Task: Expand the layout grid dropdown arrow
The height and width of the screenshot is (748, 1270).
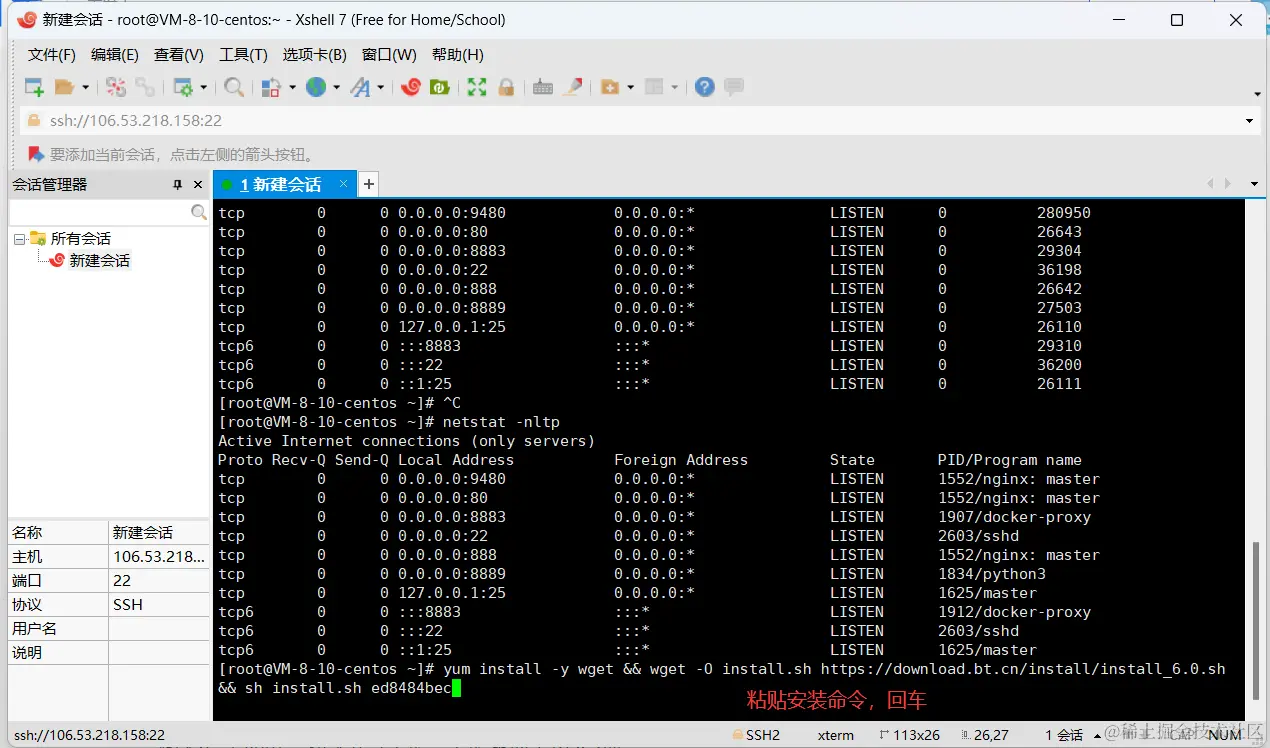Action: point(675,88)
